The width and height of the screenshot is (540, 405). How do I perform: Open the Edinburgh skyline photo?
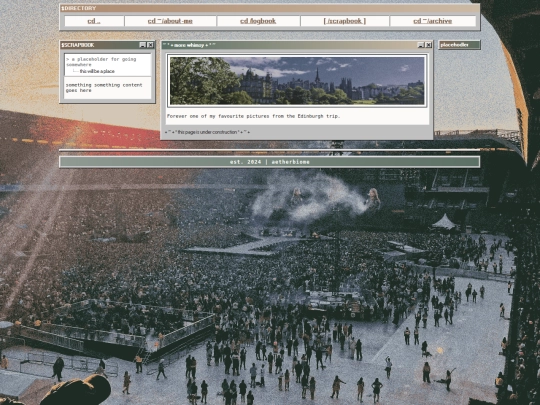[x=297, y=81]
